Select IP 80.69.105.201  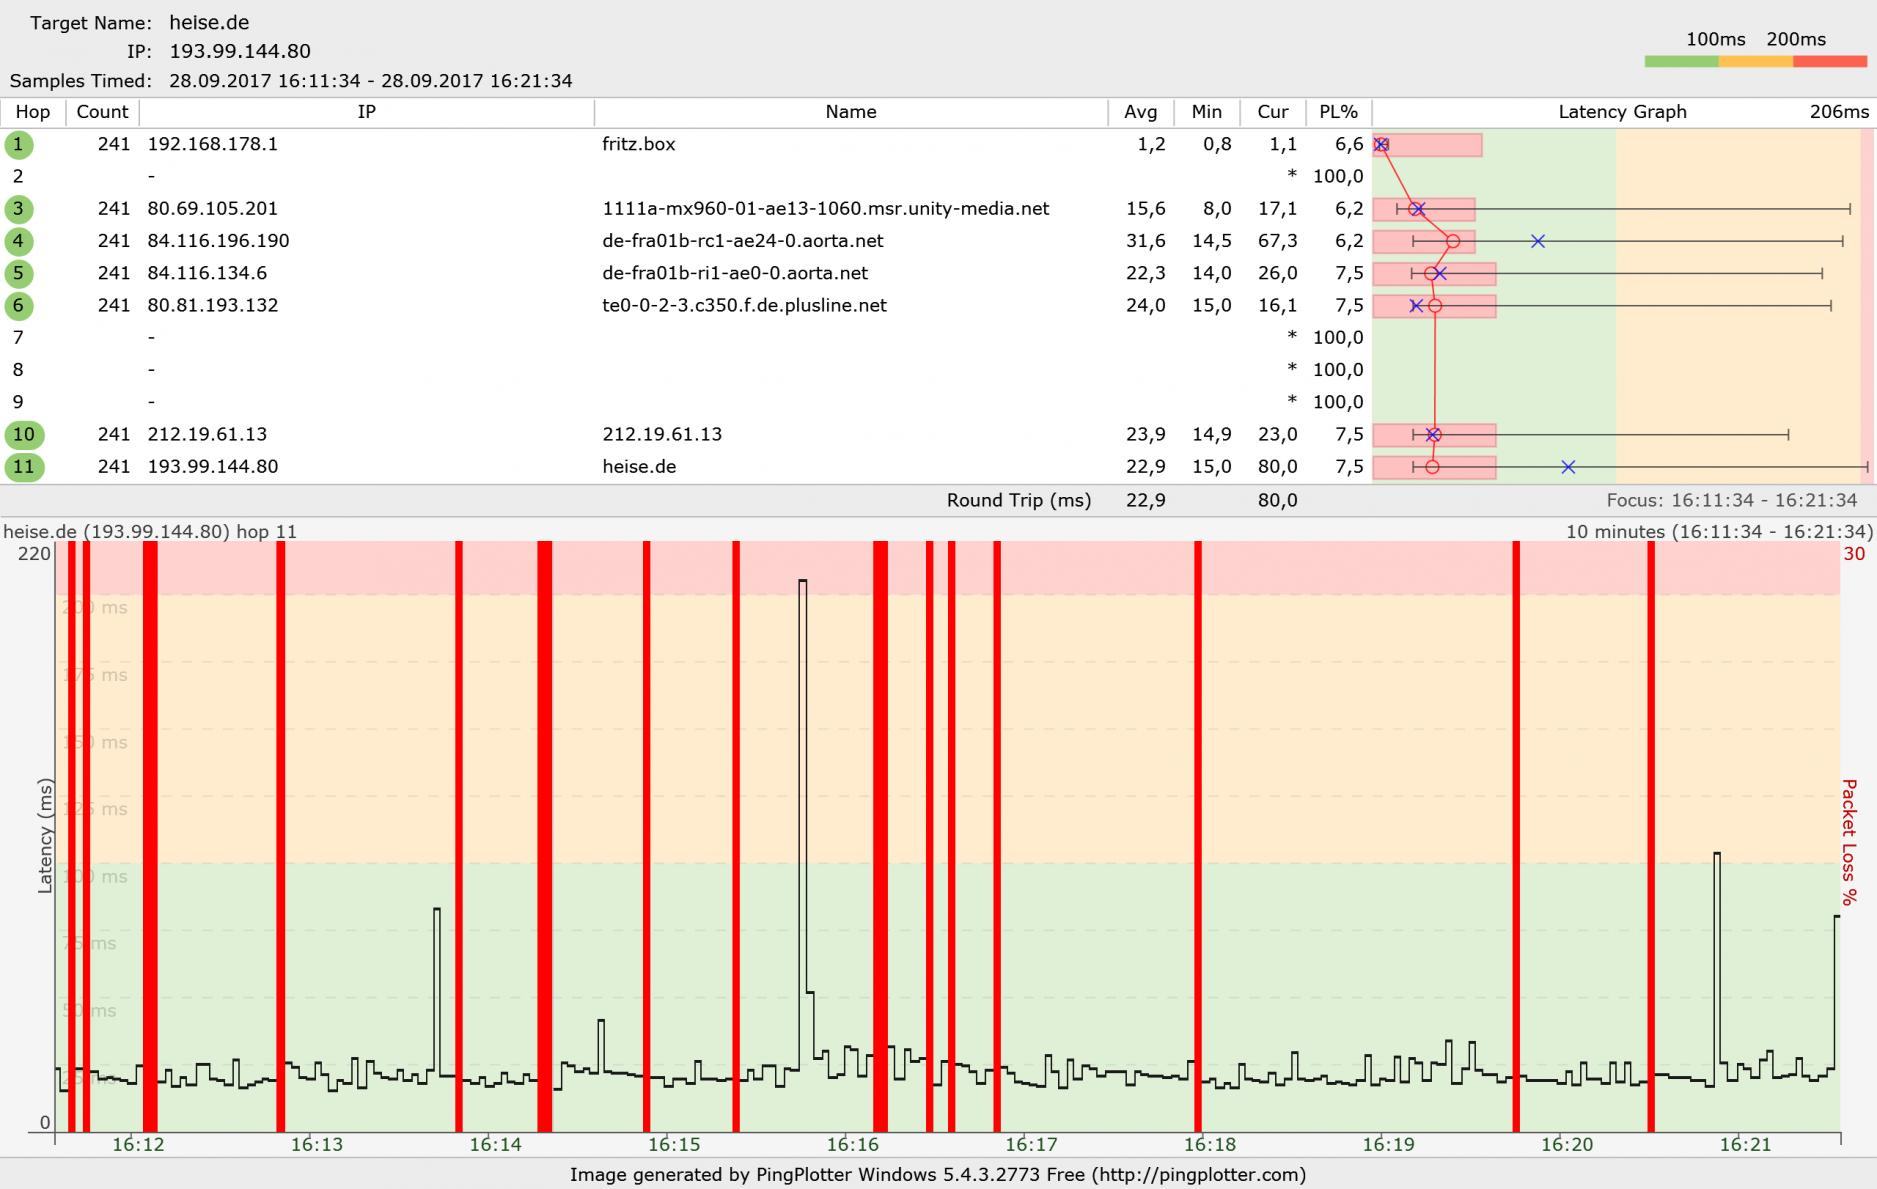[x=213, y=209]
